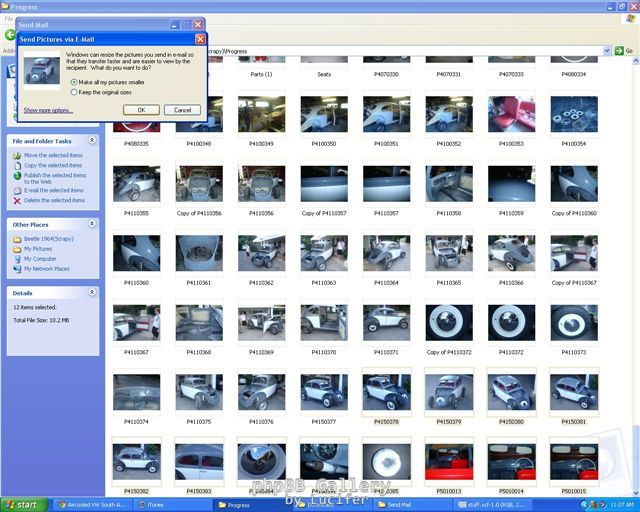Click OK in Send Pictures dialog
The height and width of the screenshot is (512, 640).
click(x=141, y=110)
